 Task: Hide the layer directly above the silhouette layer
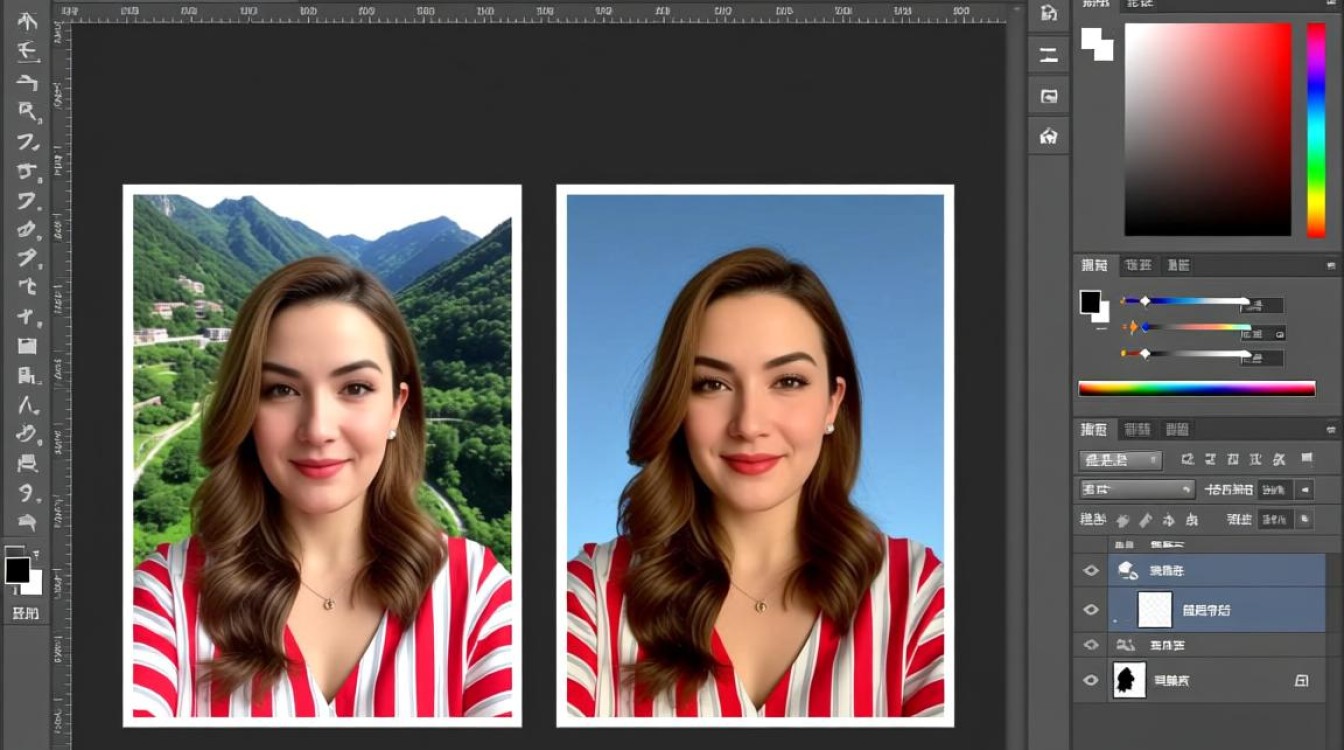[1090, 645]
